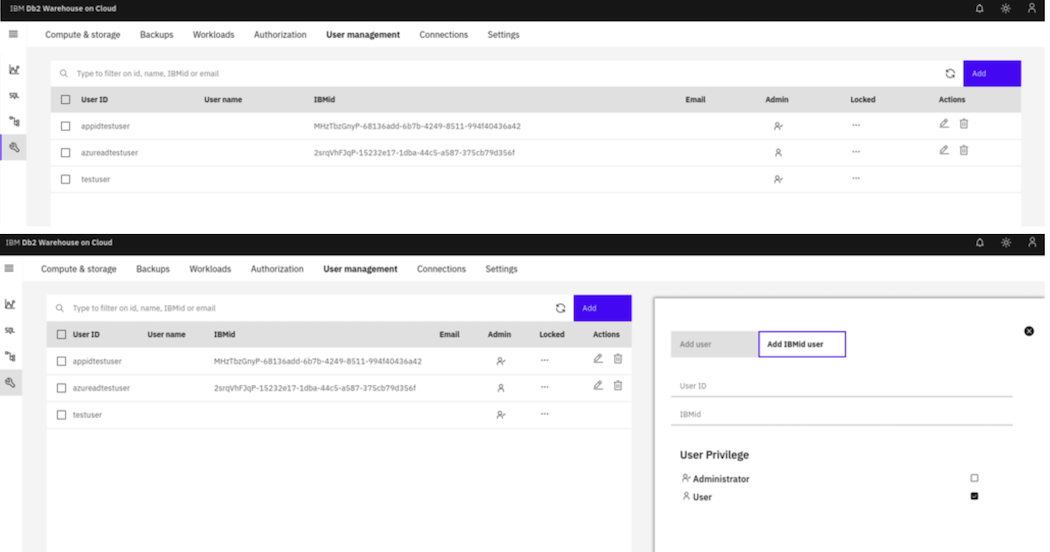Click testuser locked dots in lower view

(x=544, y=414)
